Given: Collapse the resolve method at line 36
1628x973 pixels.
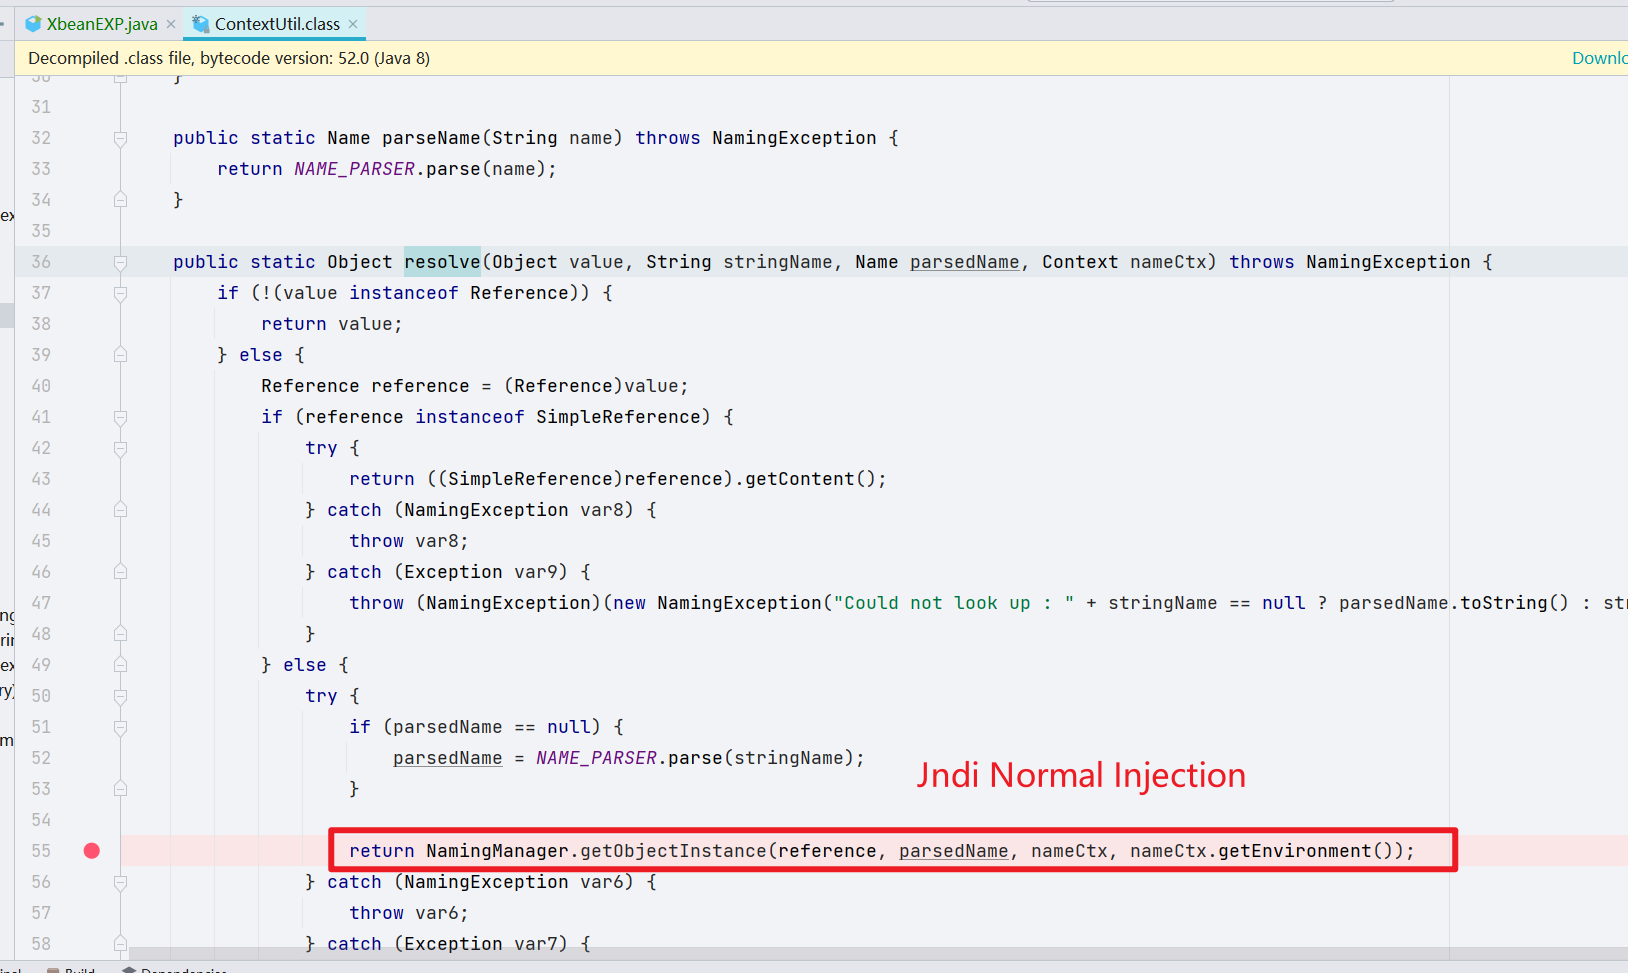Looking at the screenshot, I should 120,262.
